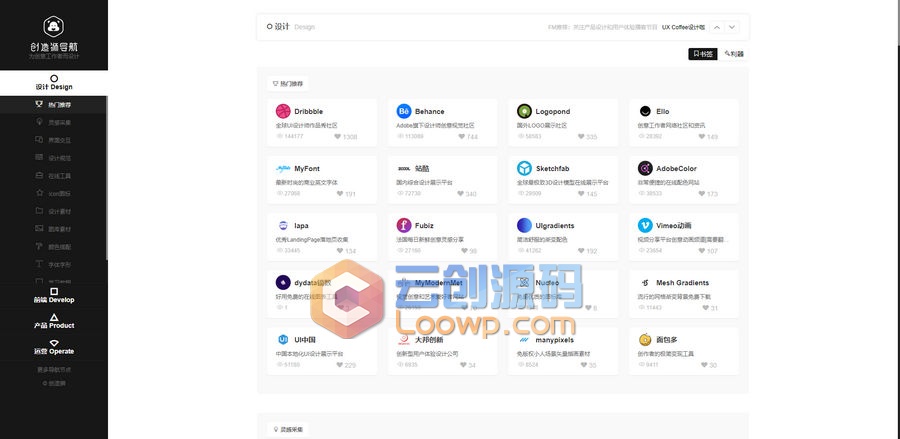The height and width of the screenshot is (439, 900).
Task: Click the heart on Mesh Gradients card
Action: [705, 308]
